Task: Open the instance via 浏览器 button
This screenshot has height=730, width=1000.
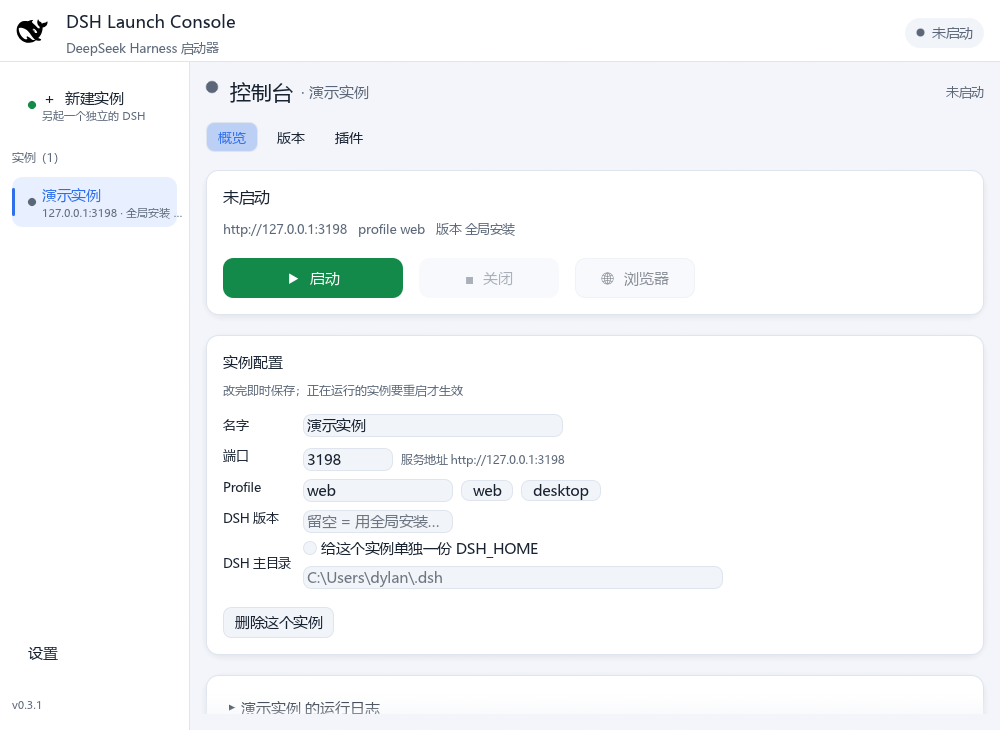Action: tap(635, 278)
